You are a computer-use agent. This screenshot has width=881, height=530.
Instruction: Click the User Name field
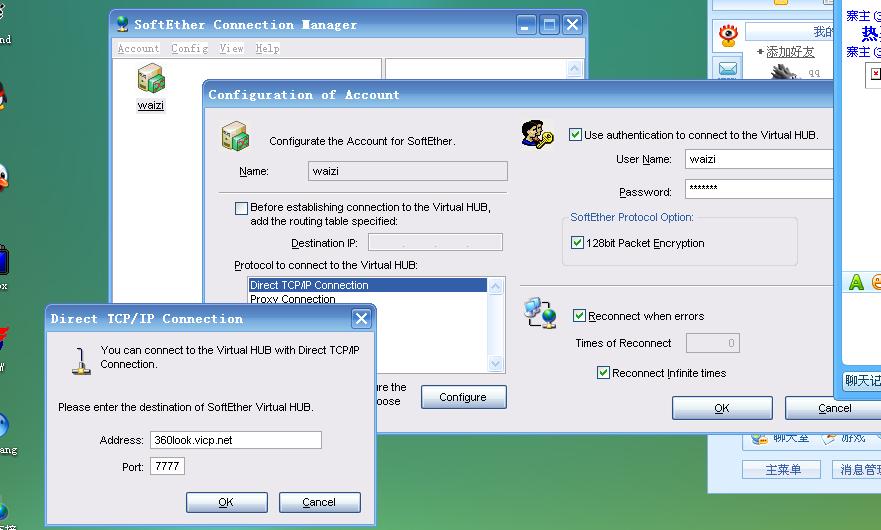click(x=759, y=159)
